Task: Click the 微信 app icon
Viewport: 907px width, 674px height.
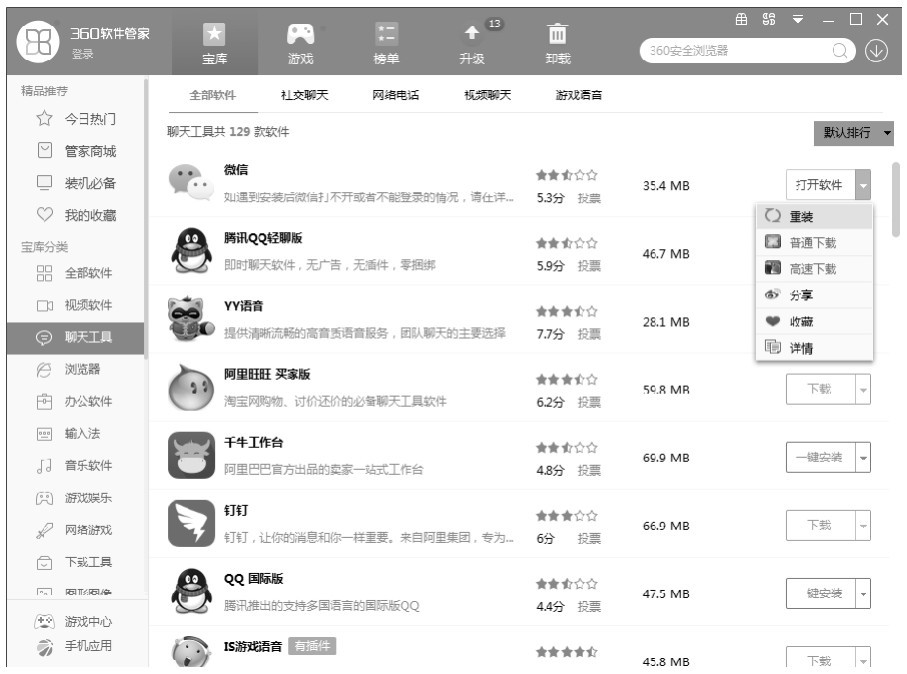Action: (x=191, y=183)
